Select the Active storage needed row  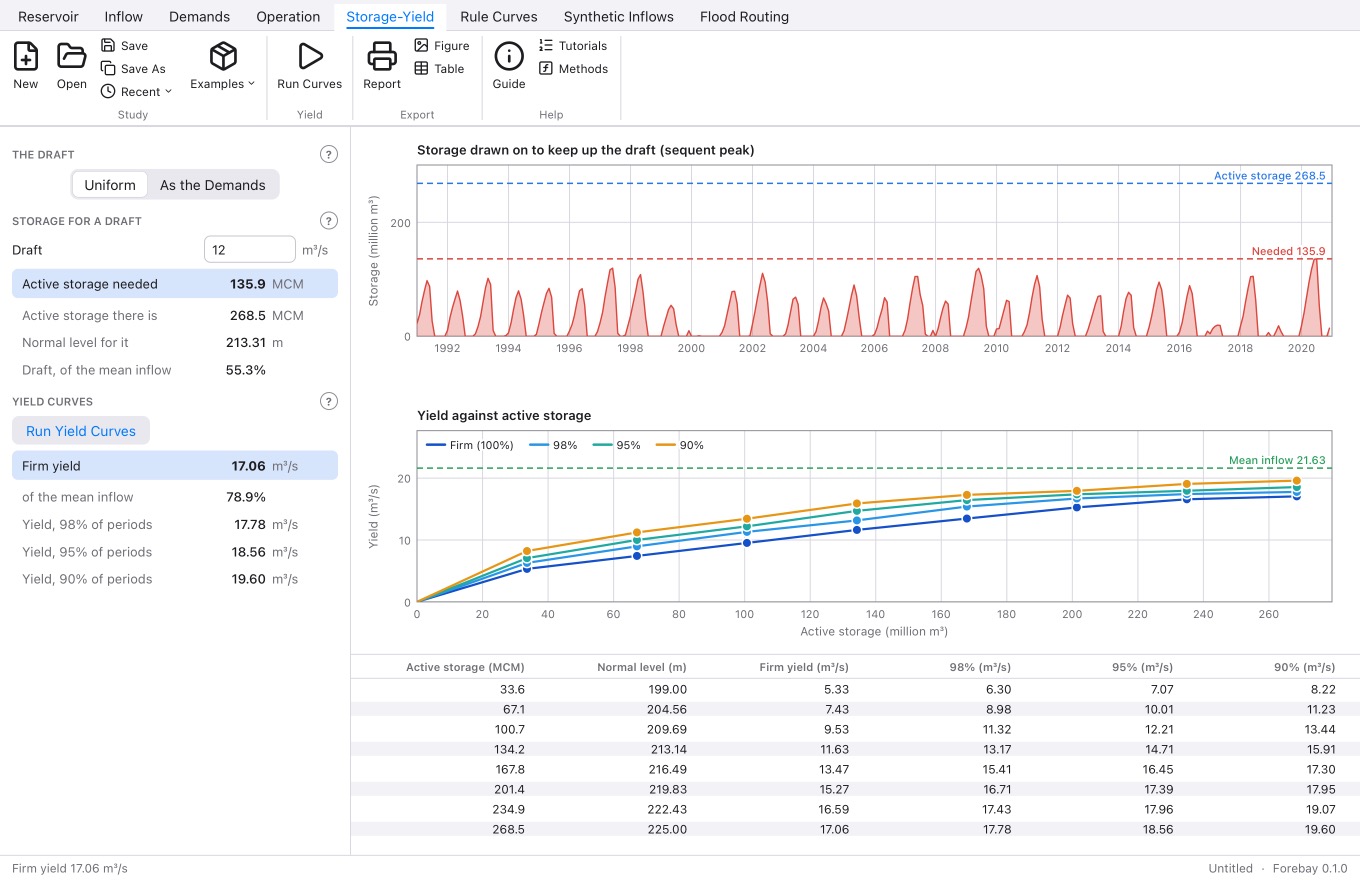click(175, 284)
